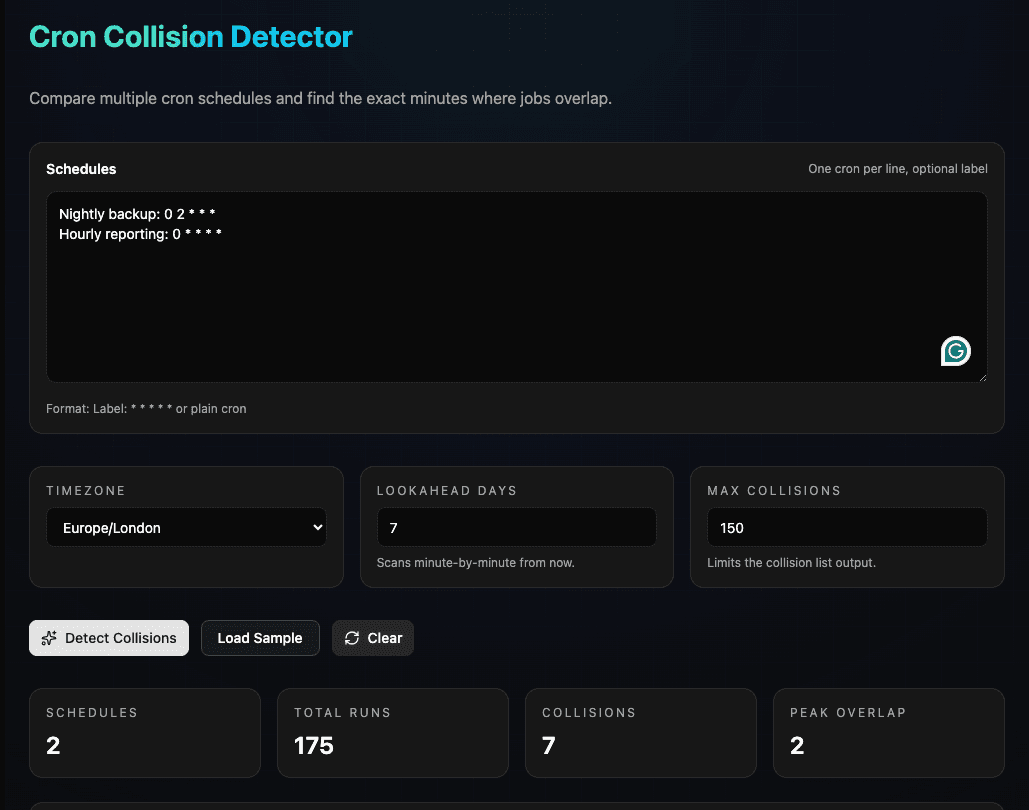Click the COLLISIONS counter showing 7
This screenshot has width=1029, height=810.
(640, 732)
